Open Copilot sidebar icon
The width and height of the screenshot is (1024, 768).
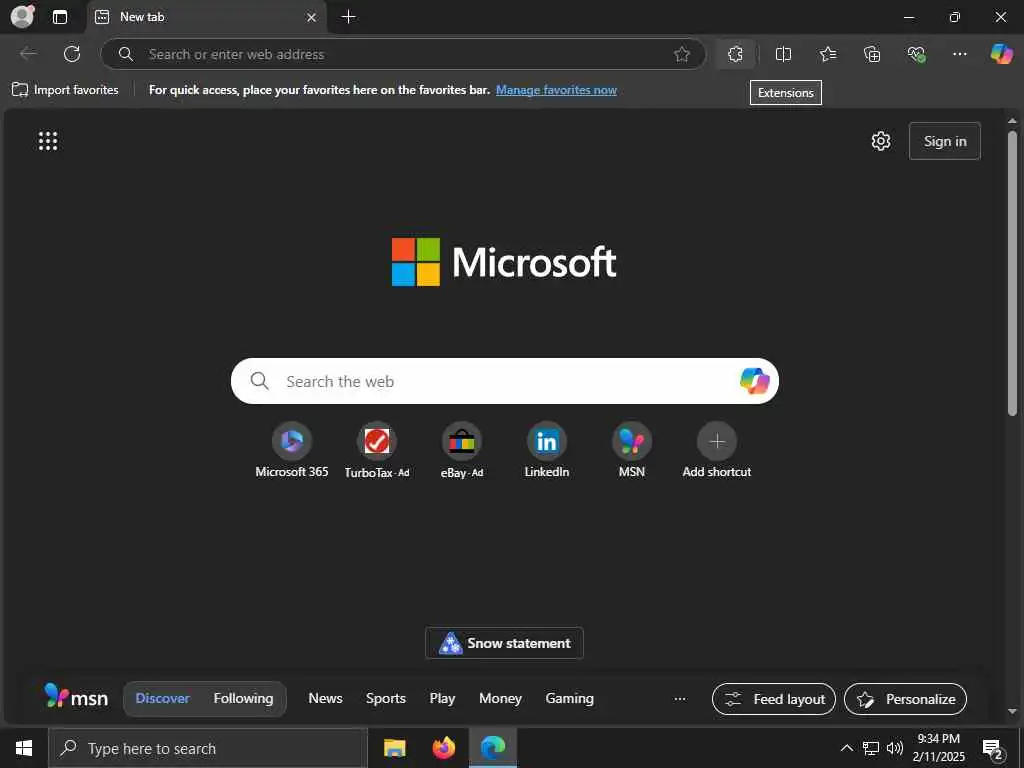[1001, 54]
